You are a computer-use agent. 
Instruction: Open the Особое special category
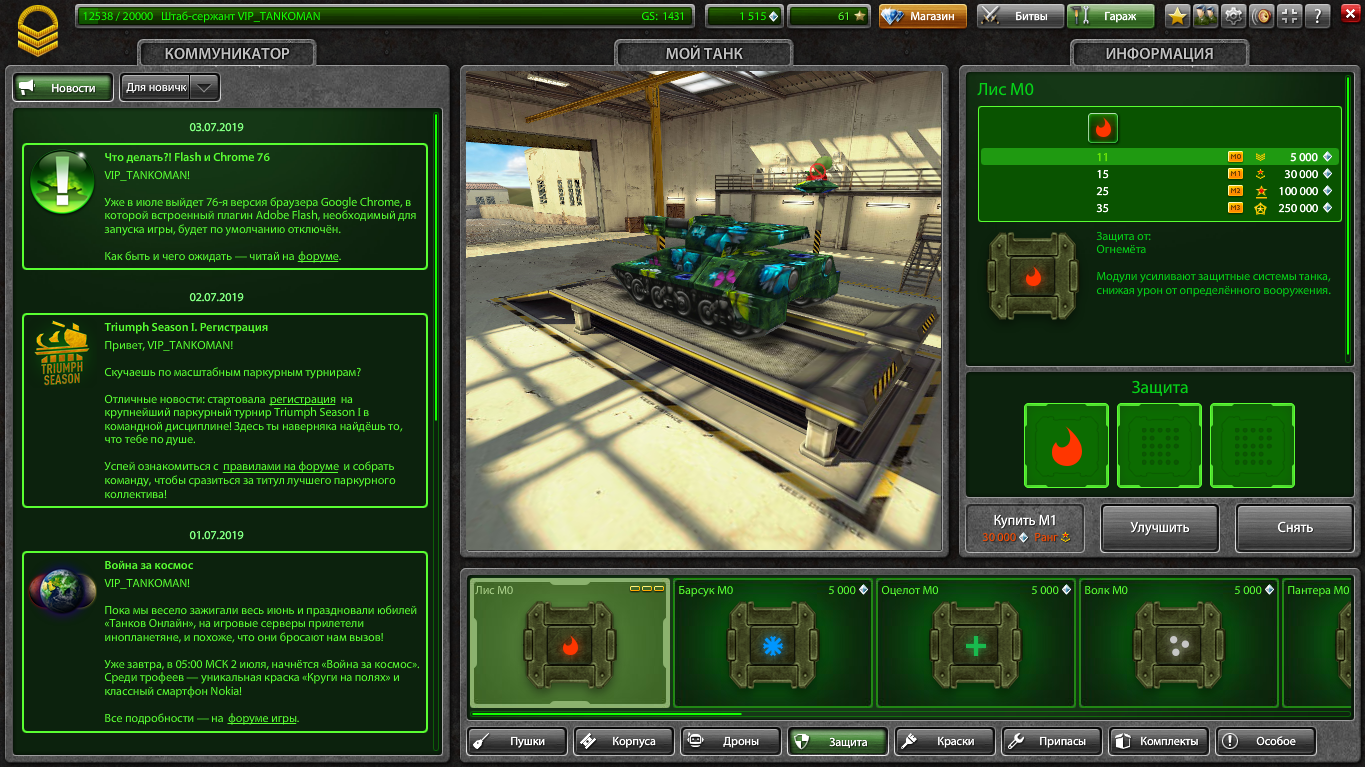[x=1266, y=741]
